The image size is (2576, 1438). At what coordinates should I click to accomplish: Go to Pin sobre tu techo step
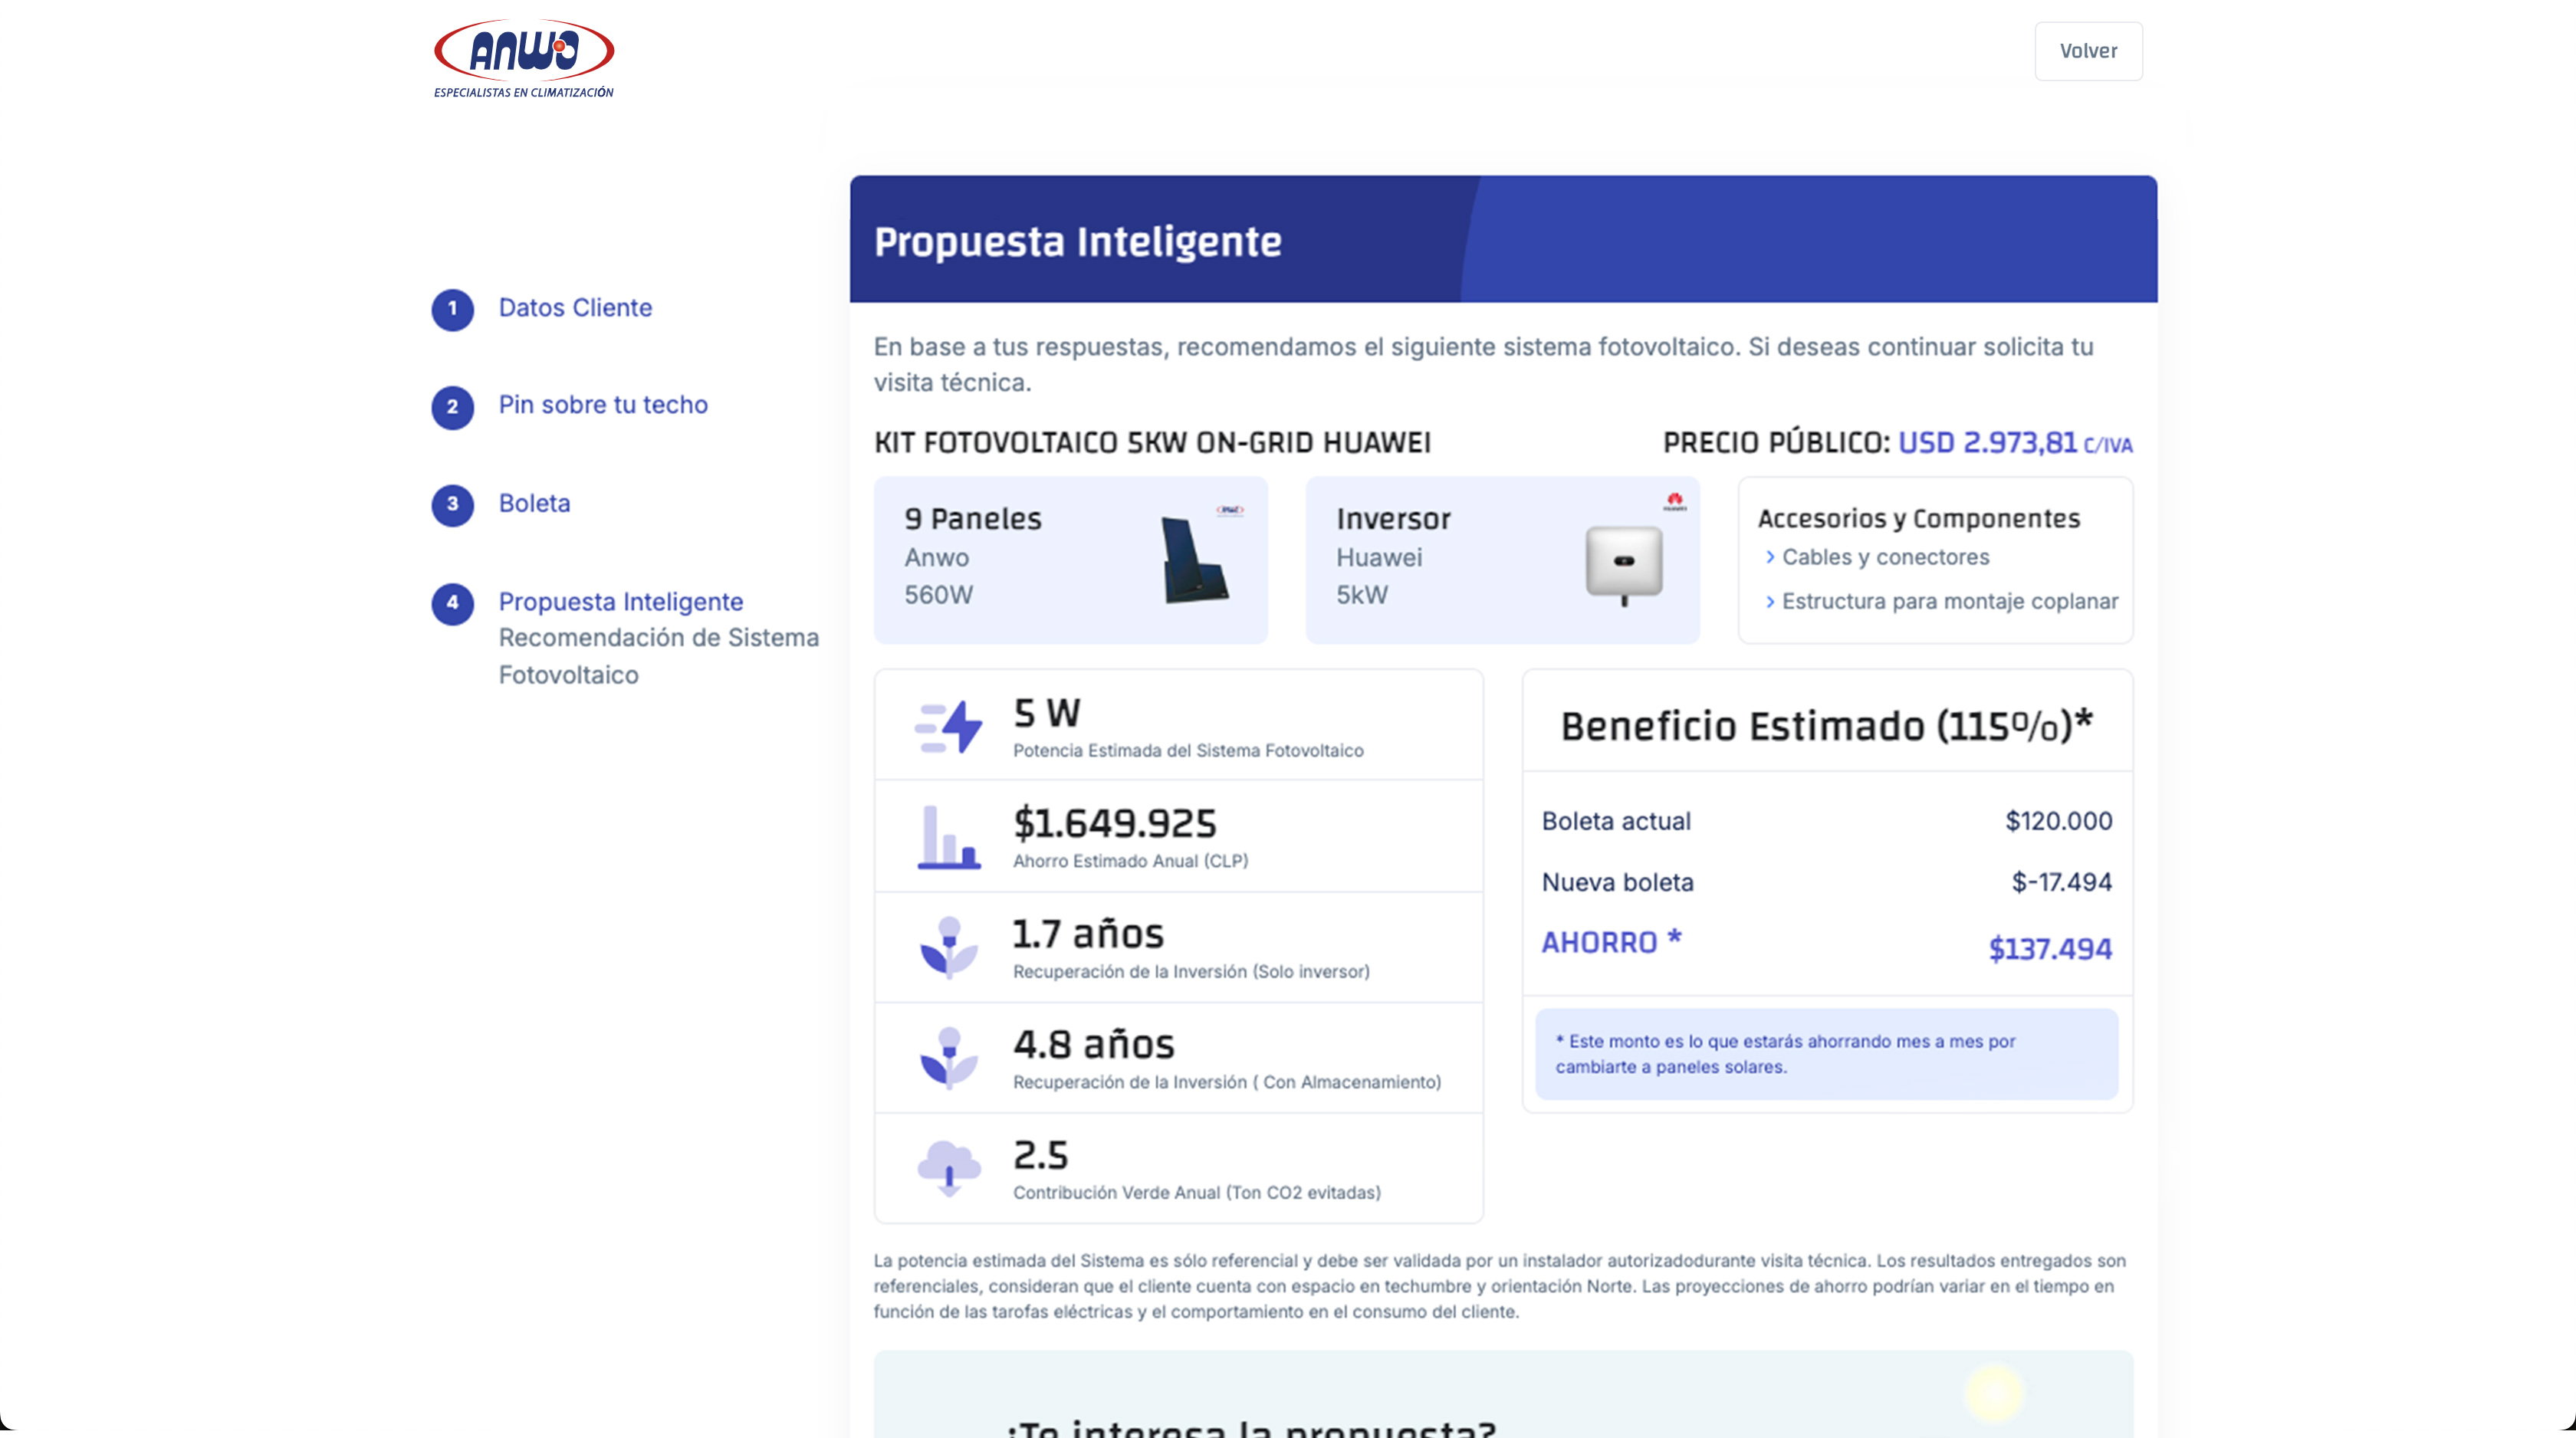pyautogui.click(x=603, y=405)
